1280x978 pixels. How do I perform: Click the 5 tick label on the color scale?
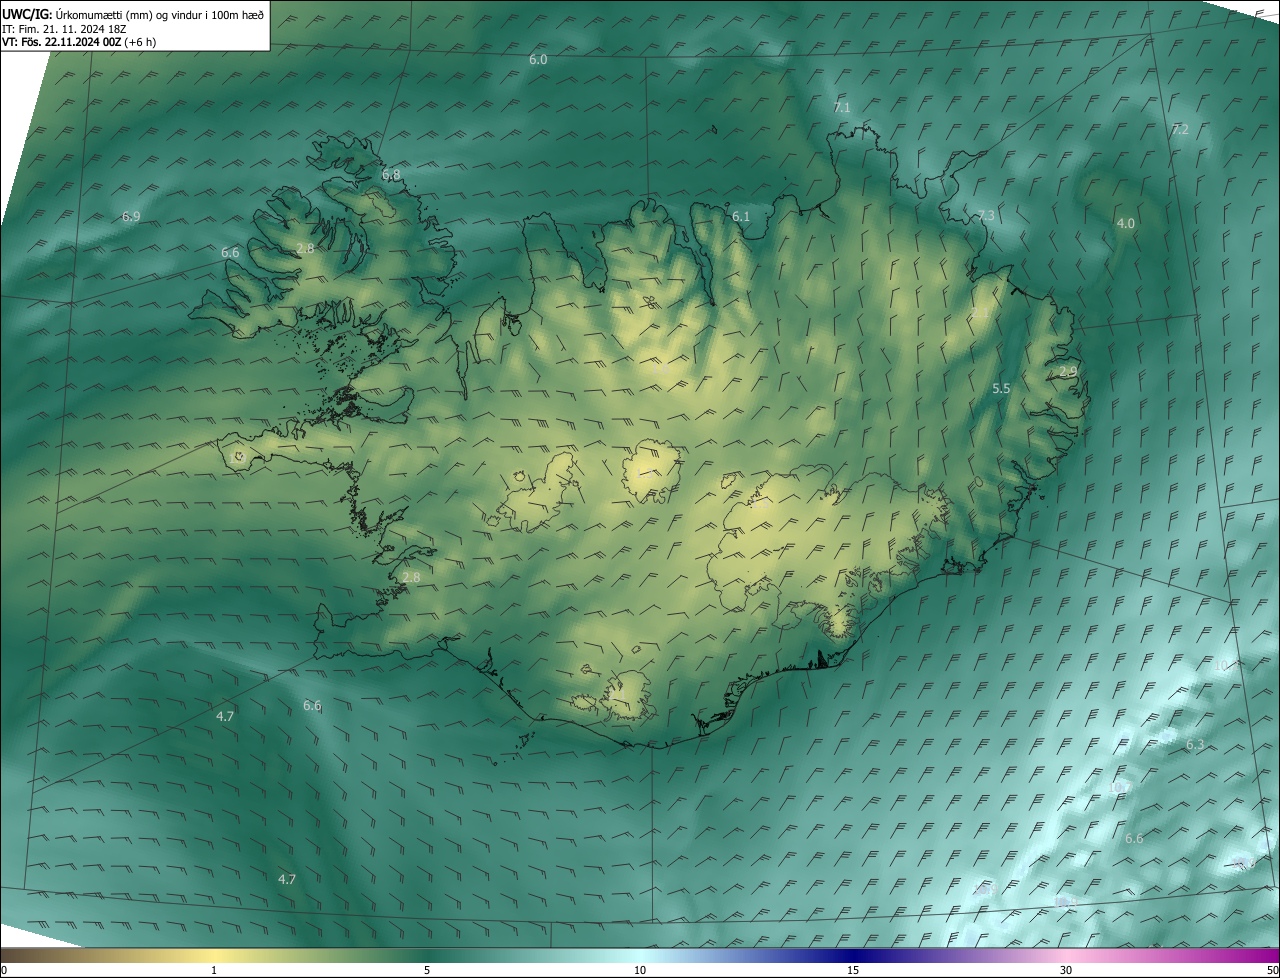pos(427,970)
